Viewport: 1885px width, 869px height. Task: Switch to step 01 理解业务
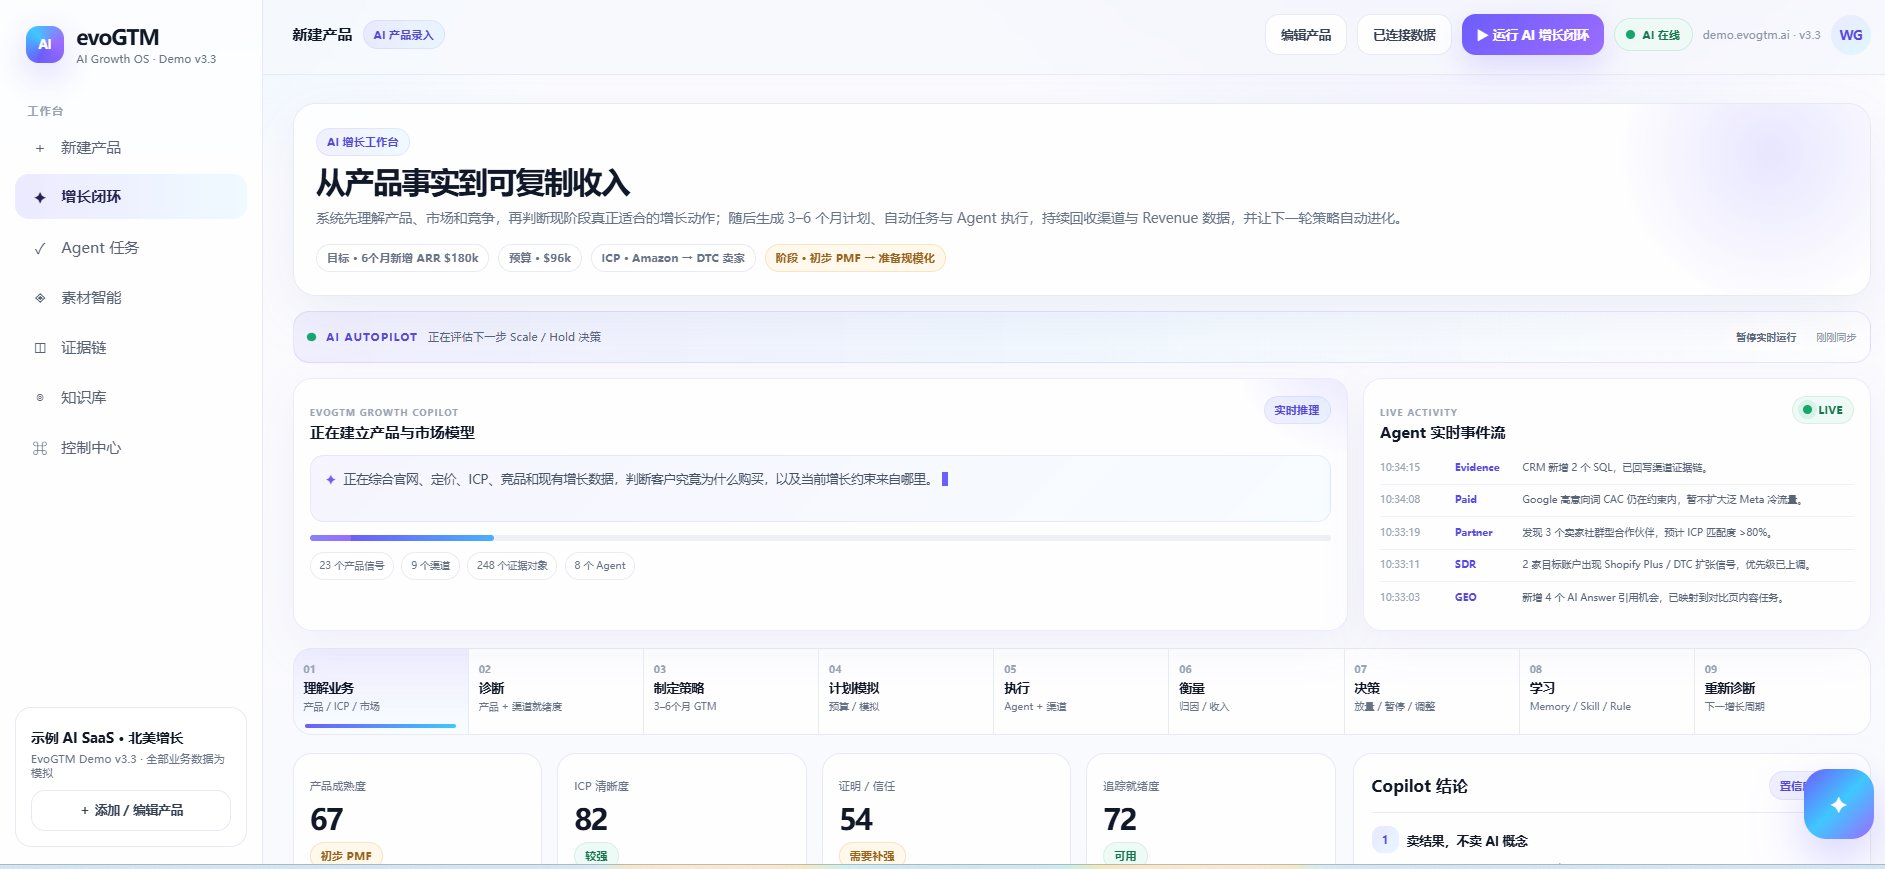click(x=381, y=691)
